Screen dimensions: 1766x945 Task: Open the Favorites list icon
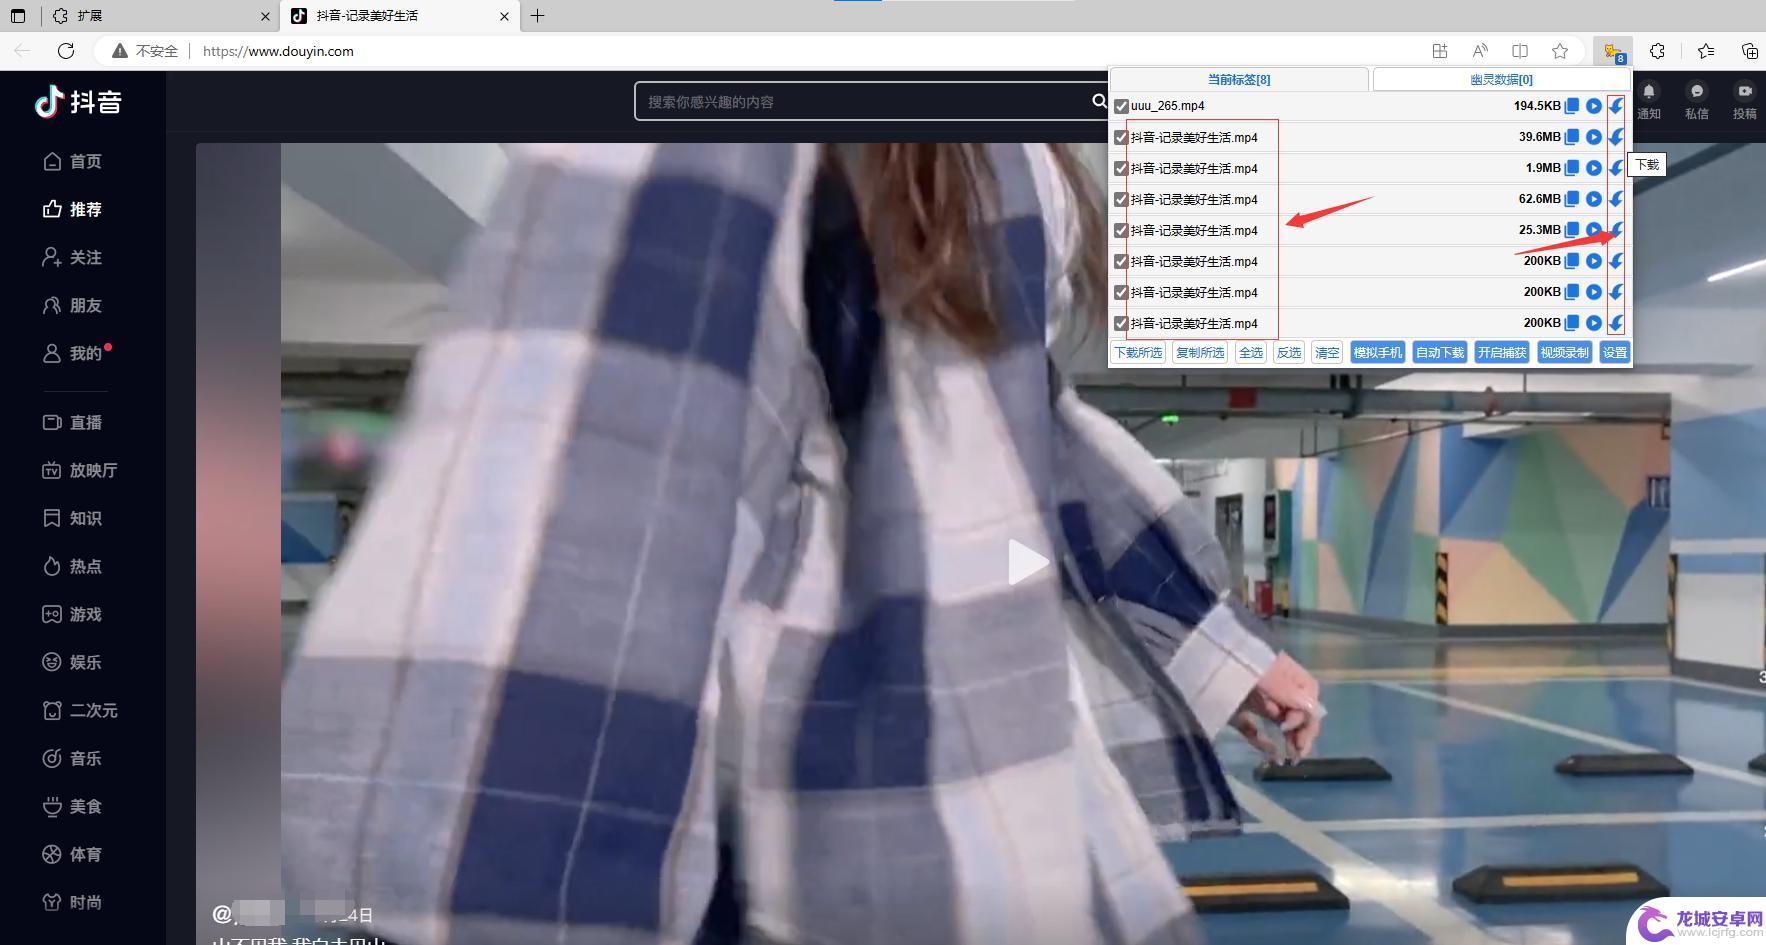[1706, 51]
